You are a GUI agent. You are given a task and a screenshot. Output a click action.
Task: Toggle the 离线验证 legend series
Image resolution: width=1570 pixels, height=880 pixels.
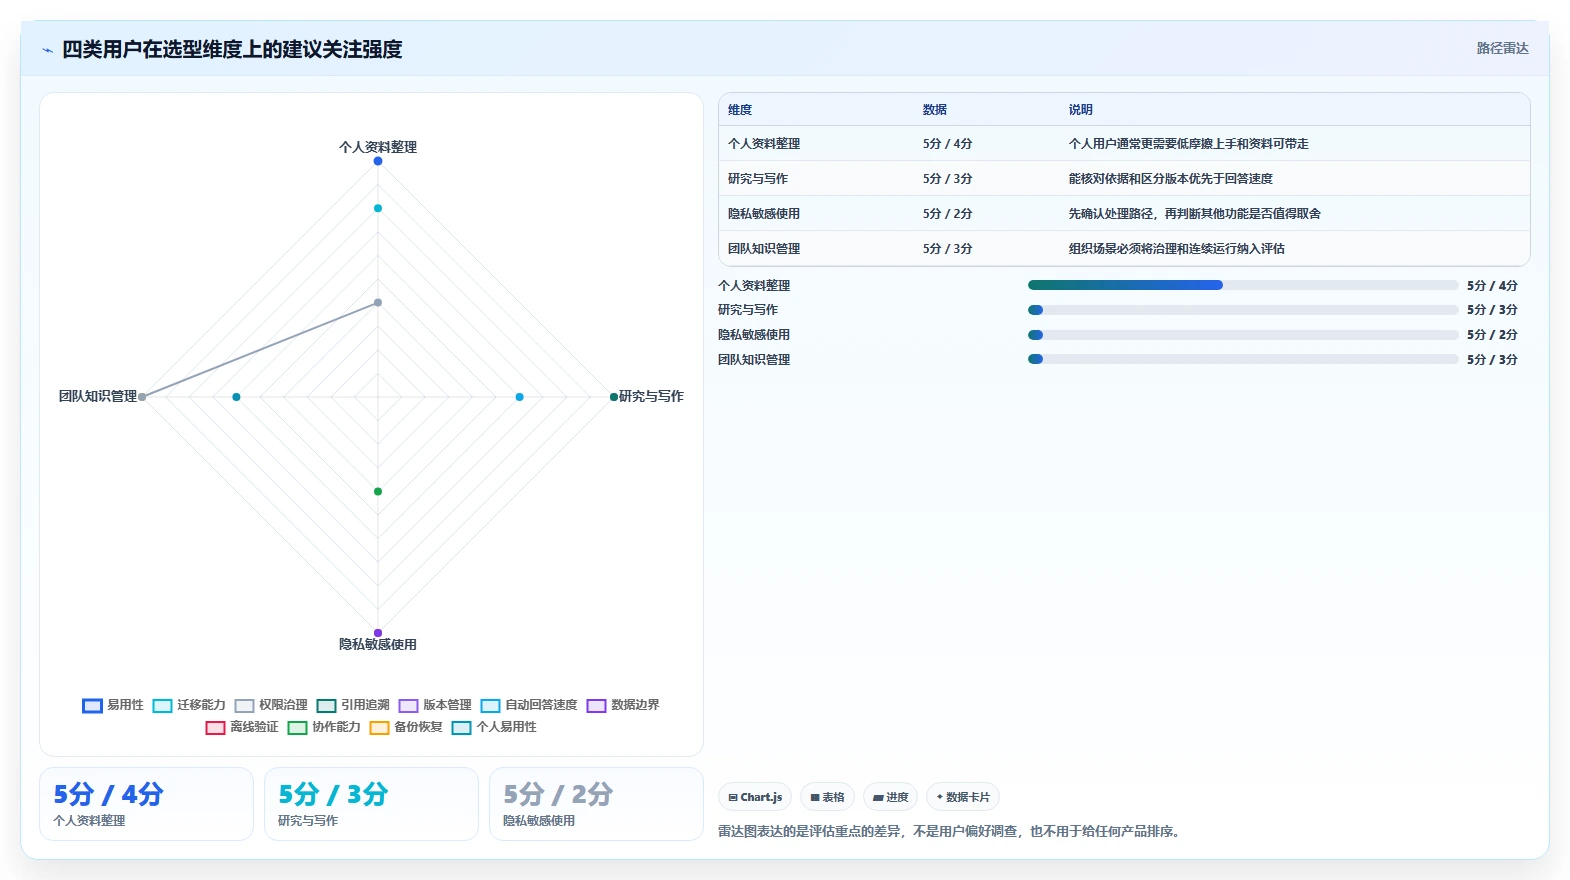point(242,727)
